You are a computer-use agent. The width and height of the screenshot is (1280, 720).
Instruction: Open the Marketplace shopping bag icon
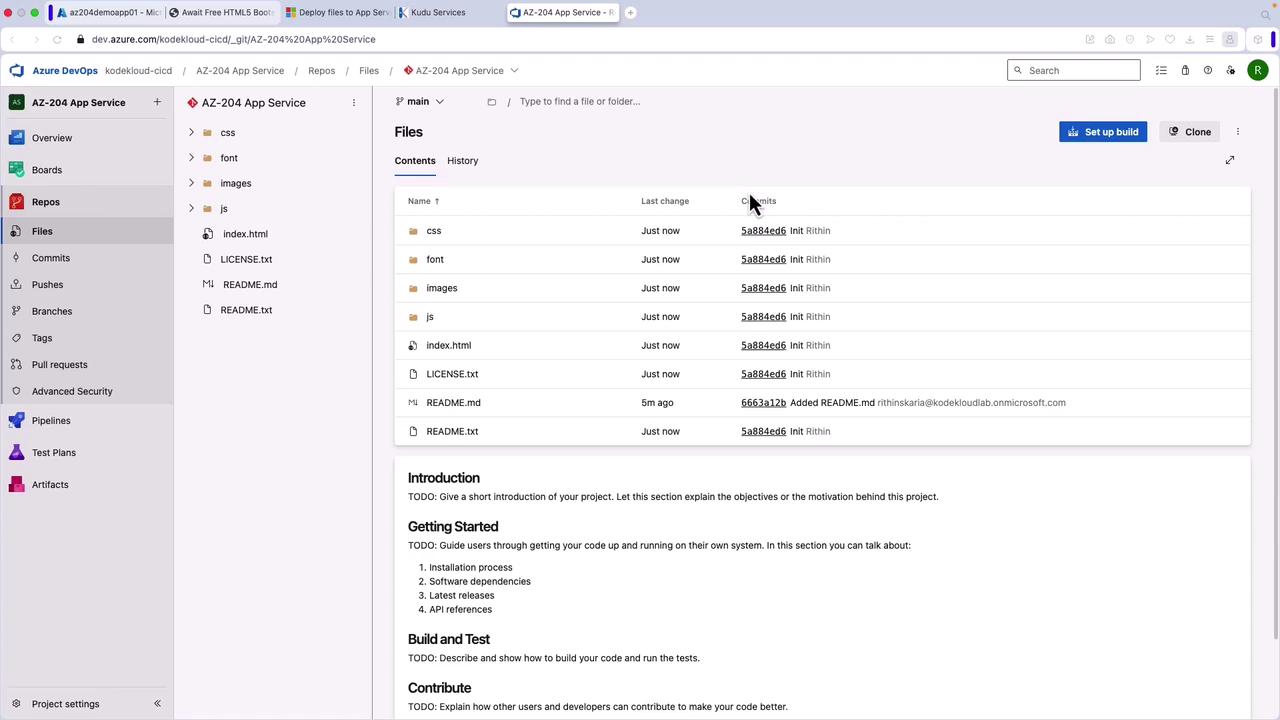pyautogui.click(x=1185, y=71)
